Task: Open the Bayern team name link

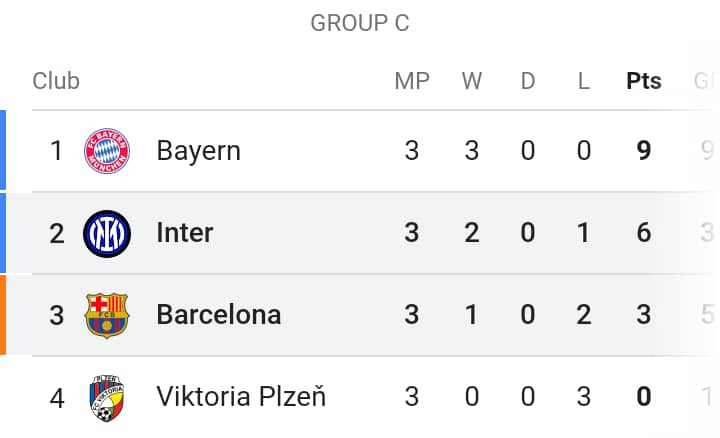Action: click(198, 151)
